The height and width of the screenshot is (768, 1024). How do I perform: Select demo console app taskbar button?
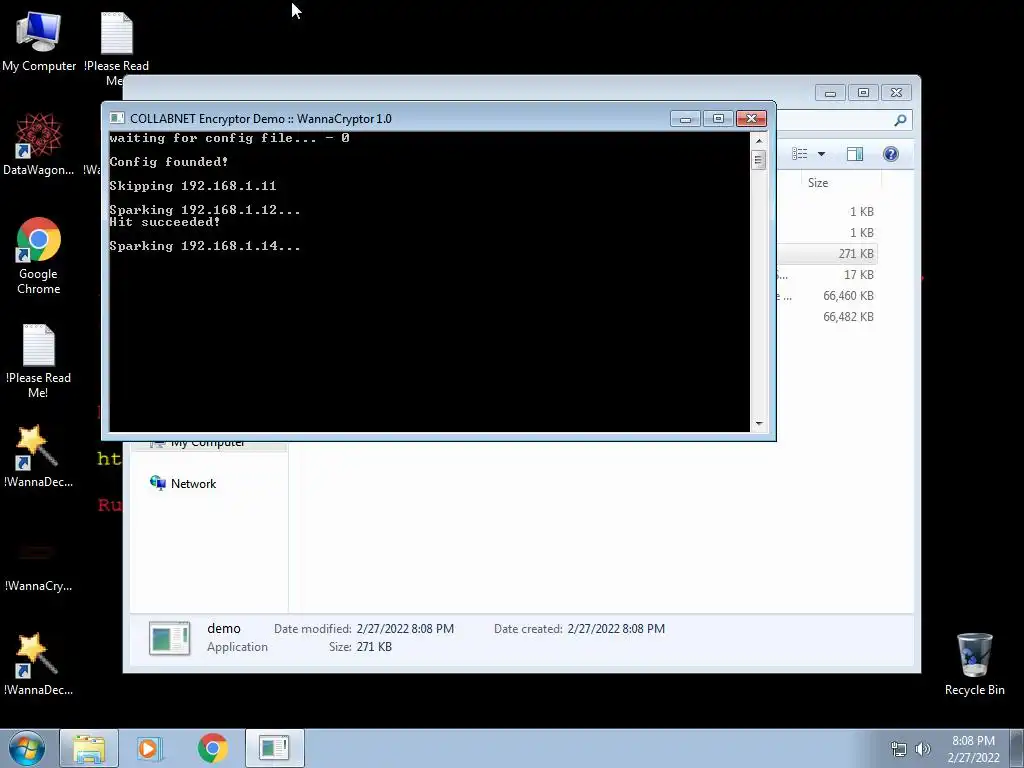(274, 748)
